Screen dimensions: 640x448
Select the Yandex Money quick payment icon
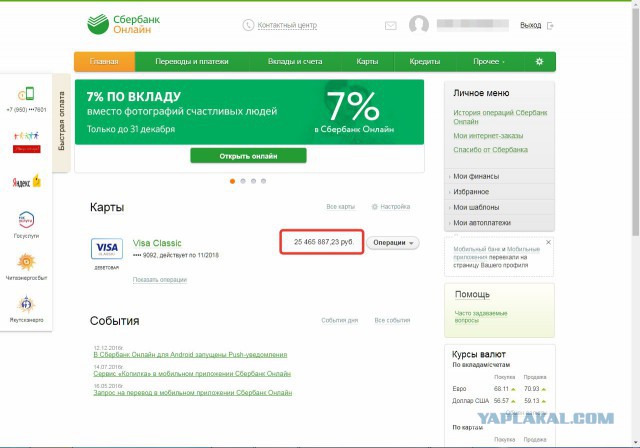click(27, 181)
